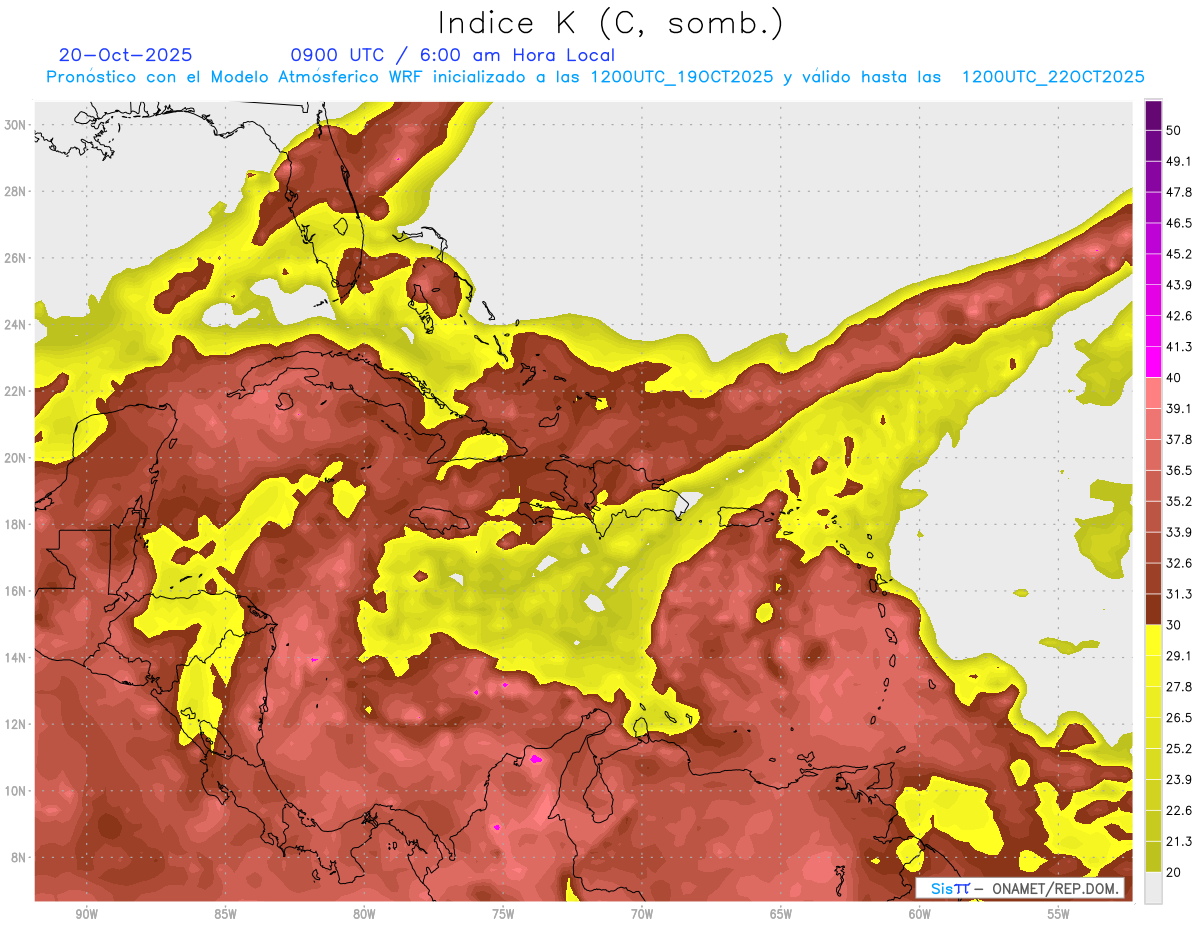Click the "26N" latitude label

[x=16, y=258]
